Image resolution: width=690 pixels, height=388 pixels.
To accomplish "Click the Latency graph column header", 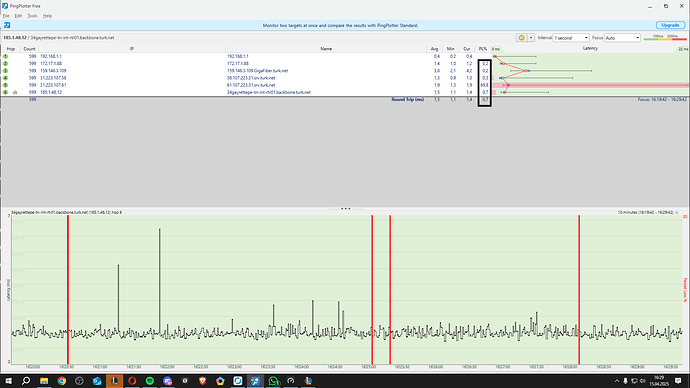I will pos(590,48).
